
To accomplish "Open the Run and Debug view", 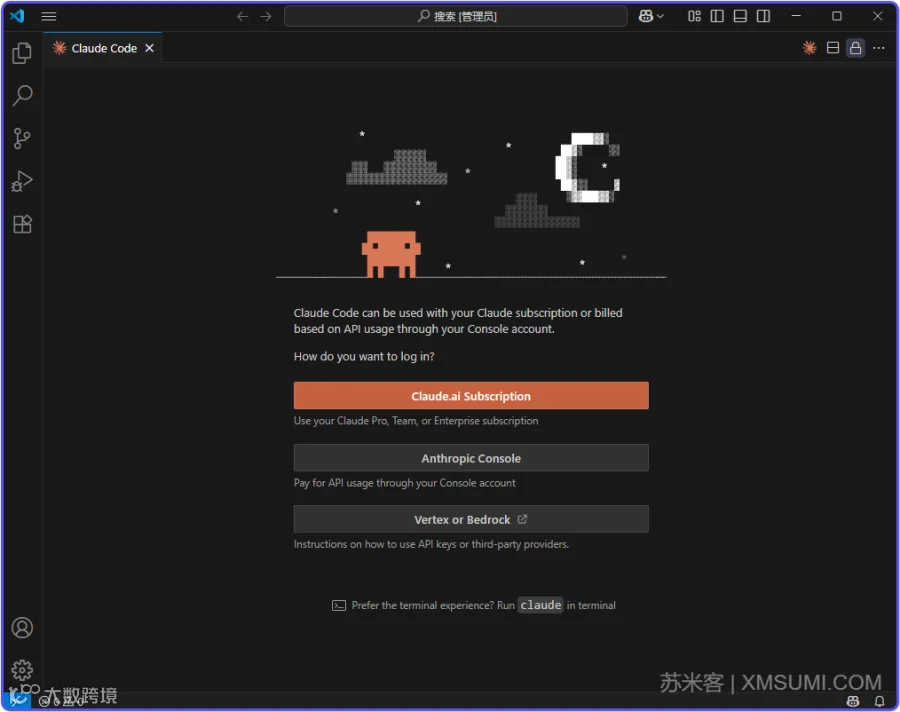I will point(22,181).
